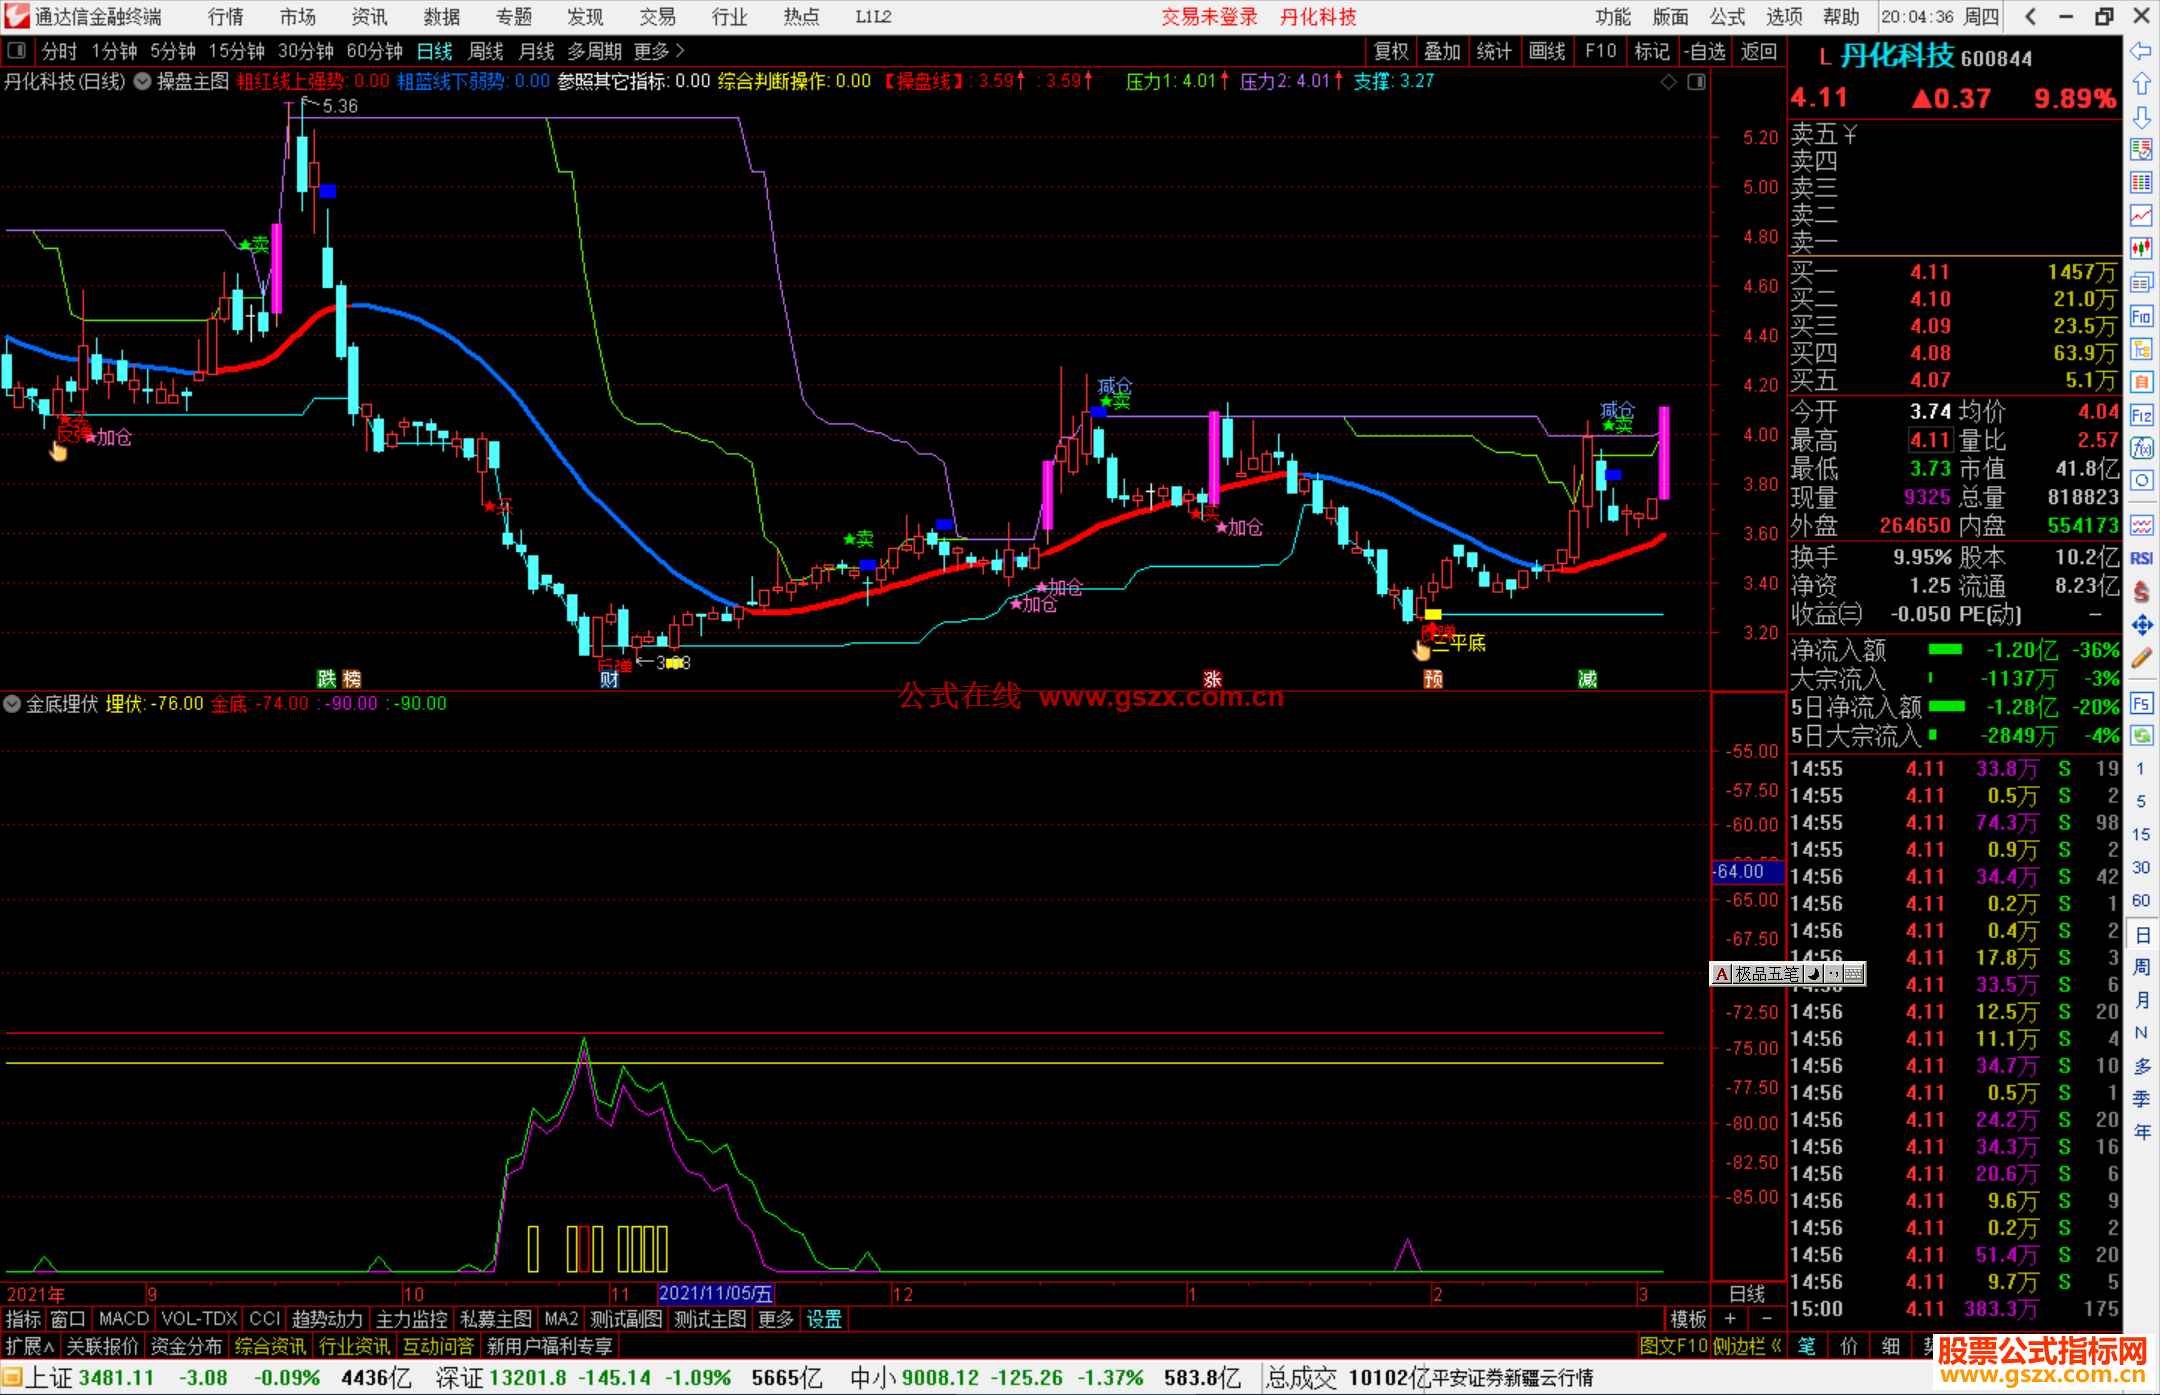This screenshot has height=1395, width=2160.
Task: Select the 月 monthly period in sidebar
Action: coord(2141,1000)
